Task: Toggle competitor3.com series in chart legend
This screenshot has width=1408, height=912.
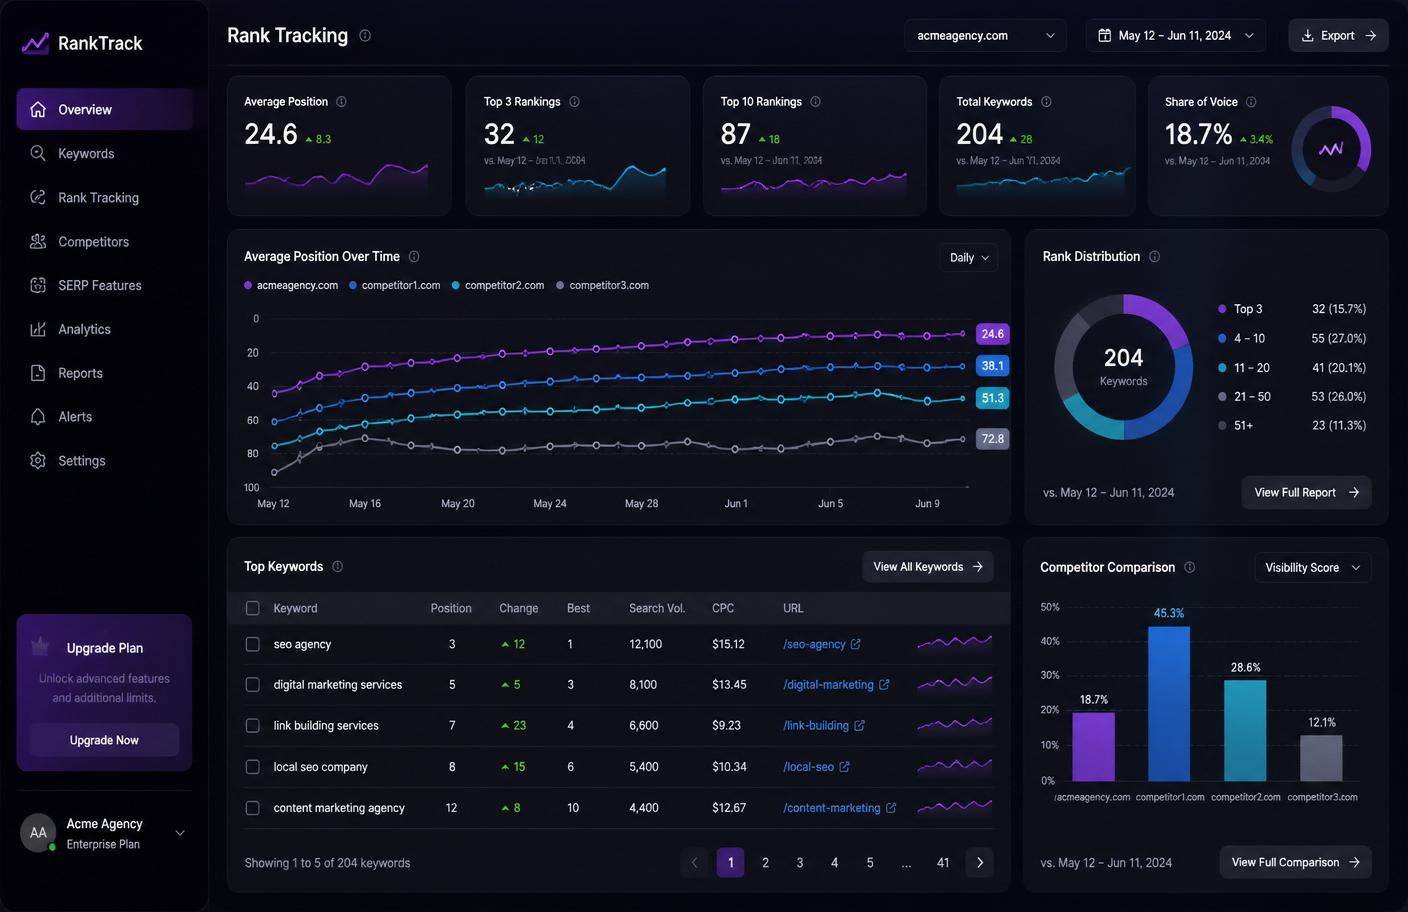Action: (x=602, y=285)
